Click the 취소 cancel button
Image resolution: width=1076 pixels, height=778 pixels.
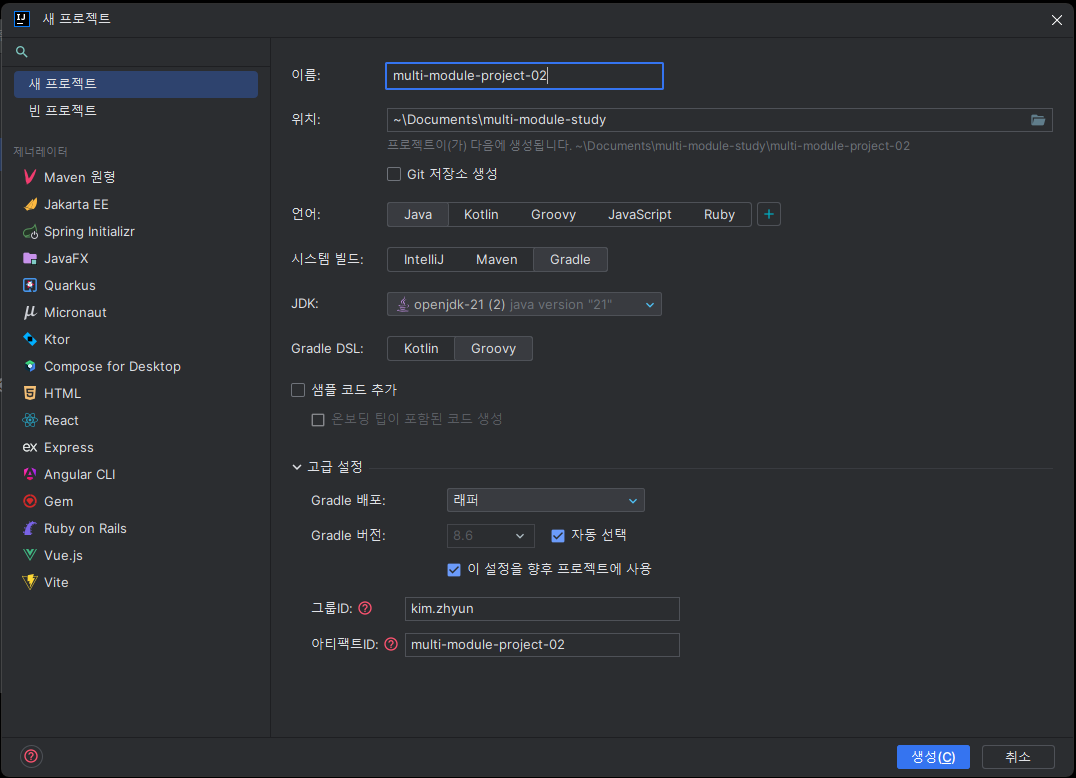(1018, 757)
